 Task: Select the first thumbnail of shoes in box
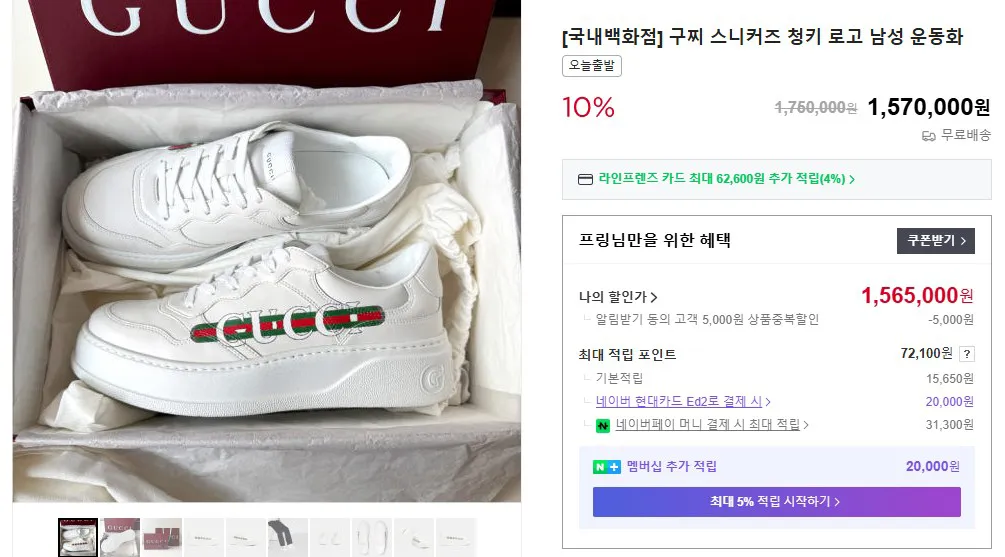coord(78,537)
